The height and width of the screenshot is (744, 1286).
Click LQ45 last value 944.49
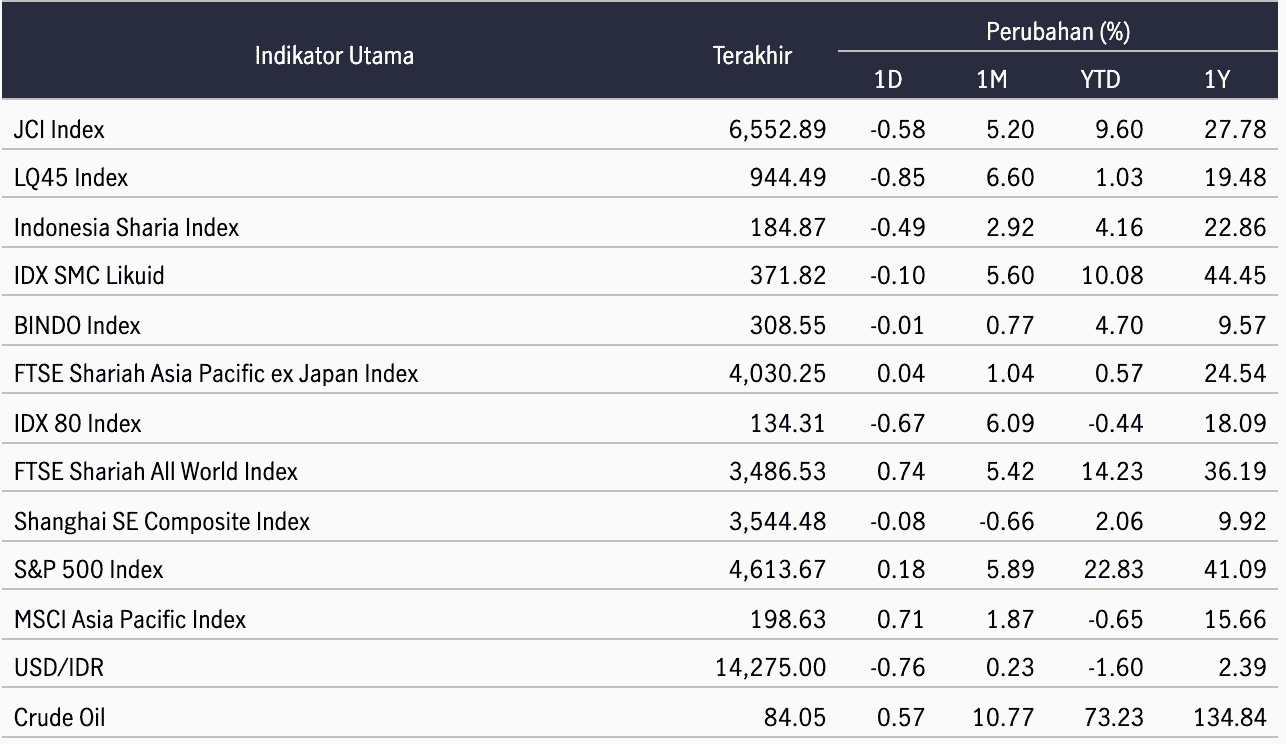788,178
